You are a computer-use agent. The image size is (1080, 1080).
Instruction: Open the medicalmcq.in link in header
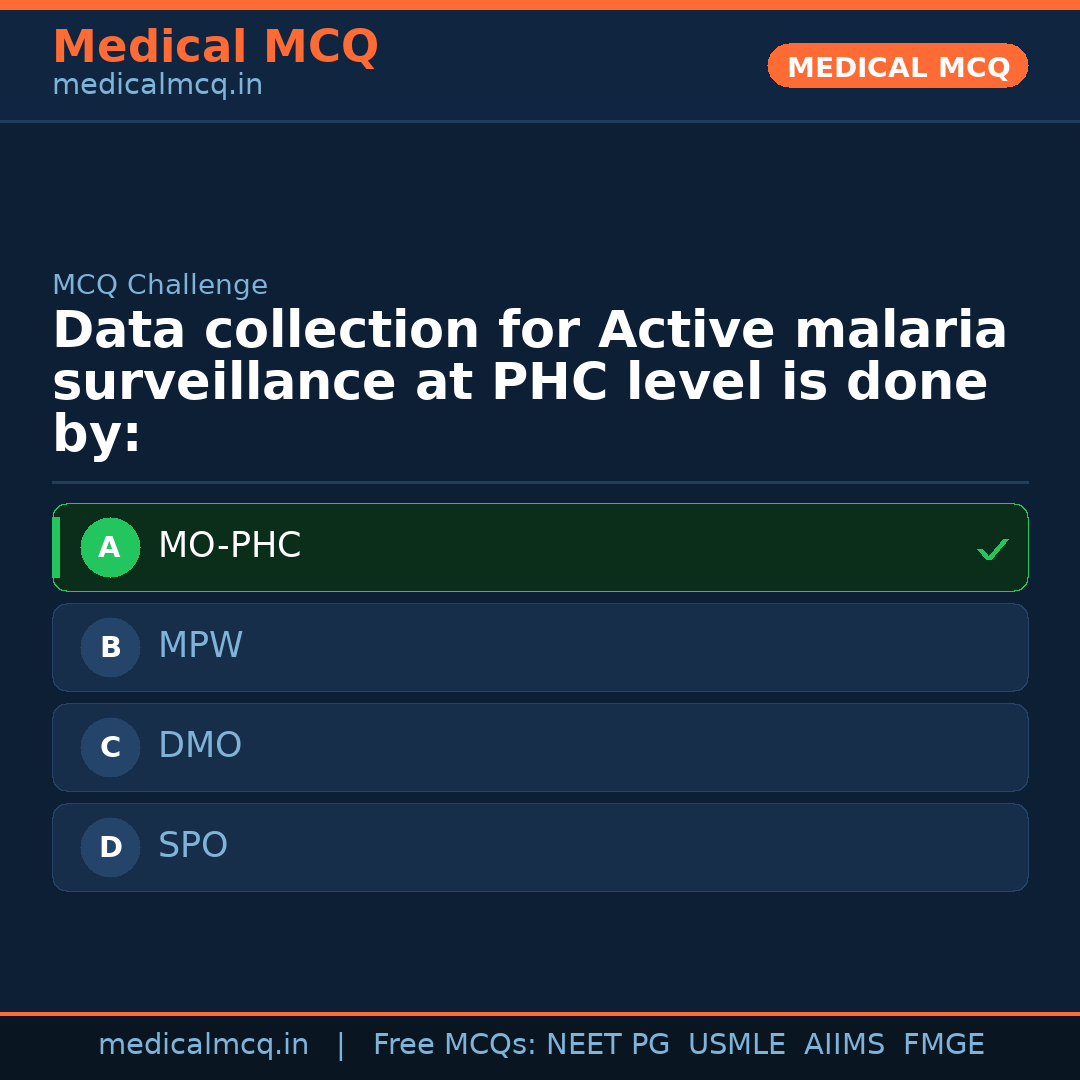157,86
